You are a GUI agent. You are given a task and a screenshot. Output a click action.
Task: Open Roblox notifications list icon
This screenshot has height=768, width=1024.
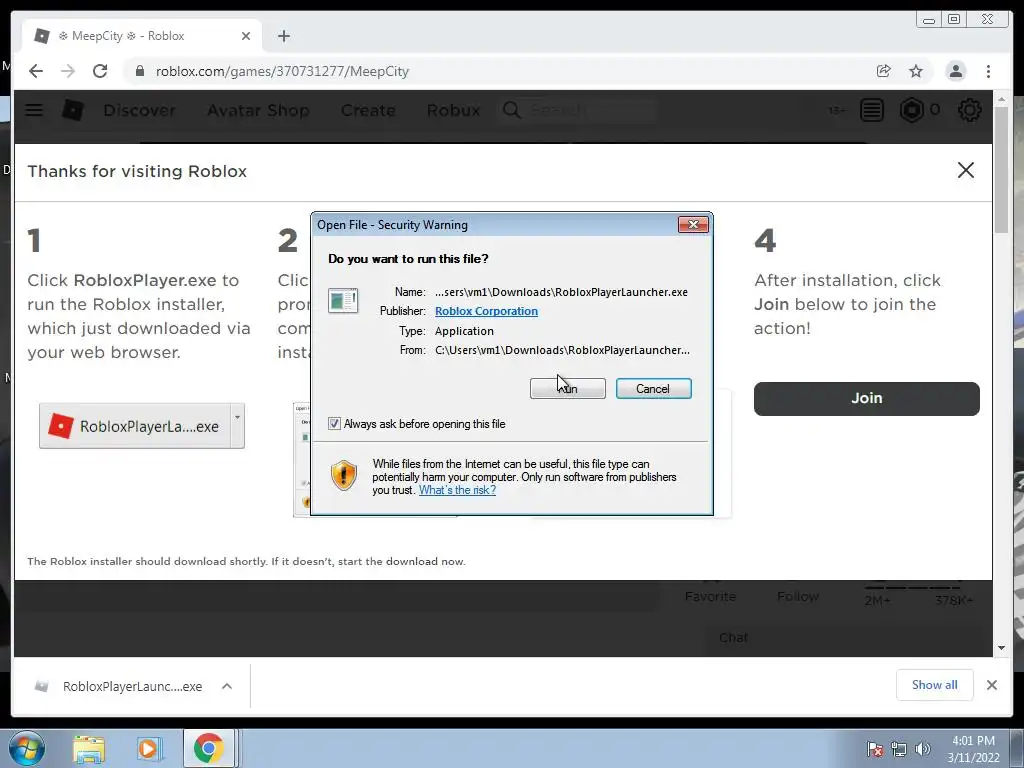point(872,110)
